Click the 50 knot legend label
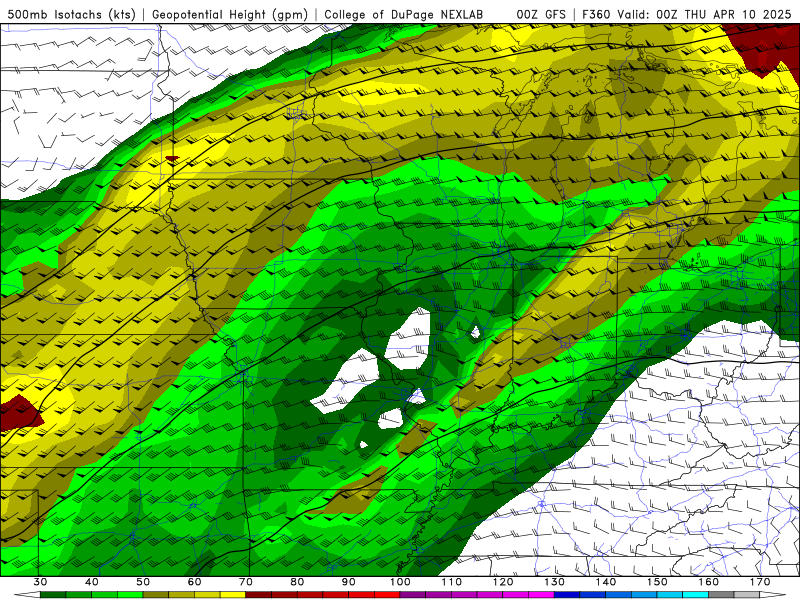This screenshot has width=800, height=600. [143, 582]
